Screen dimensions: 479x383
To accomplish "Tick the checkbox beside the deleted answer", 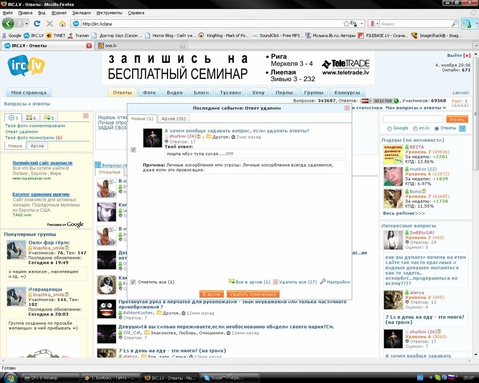I will pos(133,150).
